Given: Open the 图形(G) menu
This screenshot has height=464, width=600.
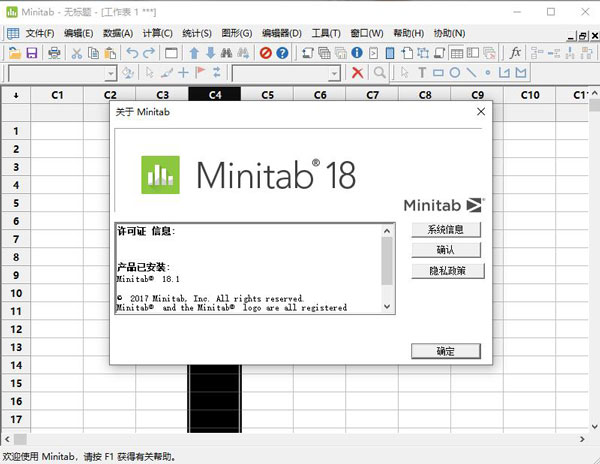Looking at the screenshot, I should coord(236,34).
